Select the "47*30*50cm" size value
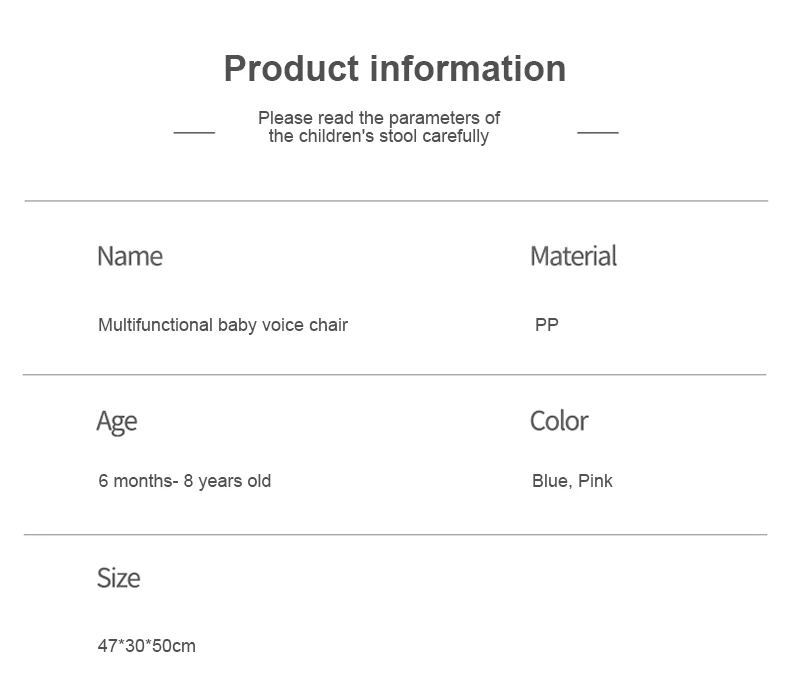This screenshot has width=790, height=692. (x=146, y=646)
